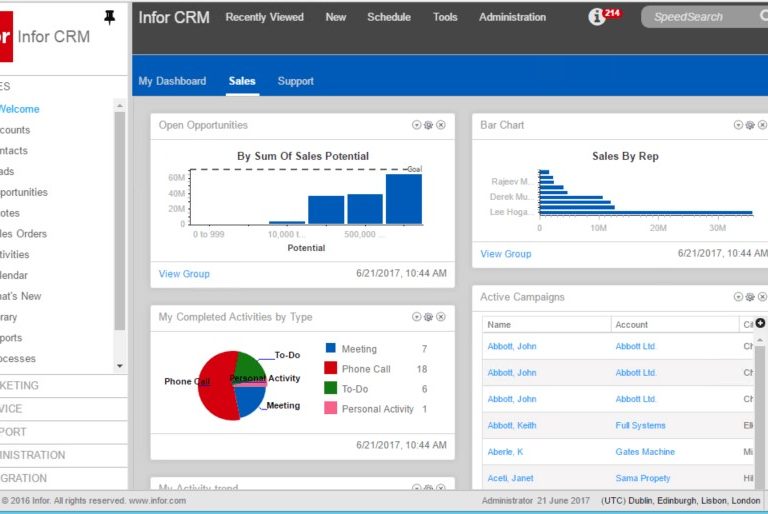Close the Bar Chart widget
This screenshot has height=514, width=768.
[762, 125]
